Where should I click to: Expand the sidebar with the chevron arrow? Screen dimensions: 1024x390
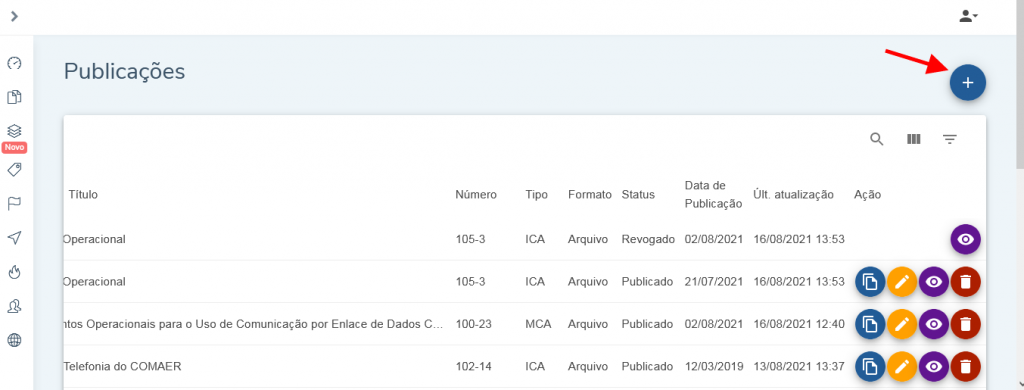coord(14,16)
